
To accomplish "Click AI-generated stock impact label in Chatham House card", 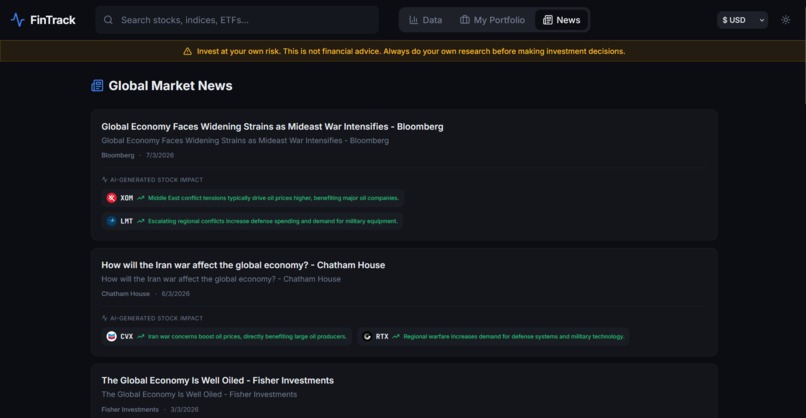I will tap(156, 318).
